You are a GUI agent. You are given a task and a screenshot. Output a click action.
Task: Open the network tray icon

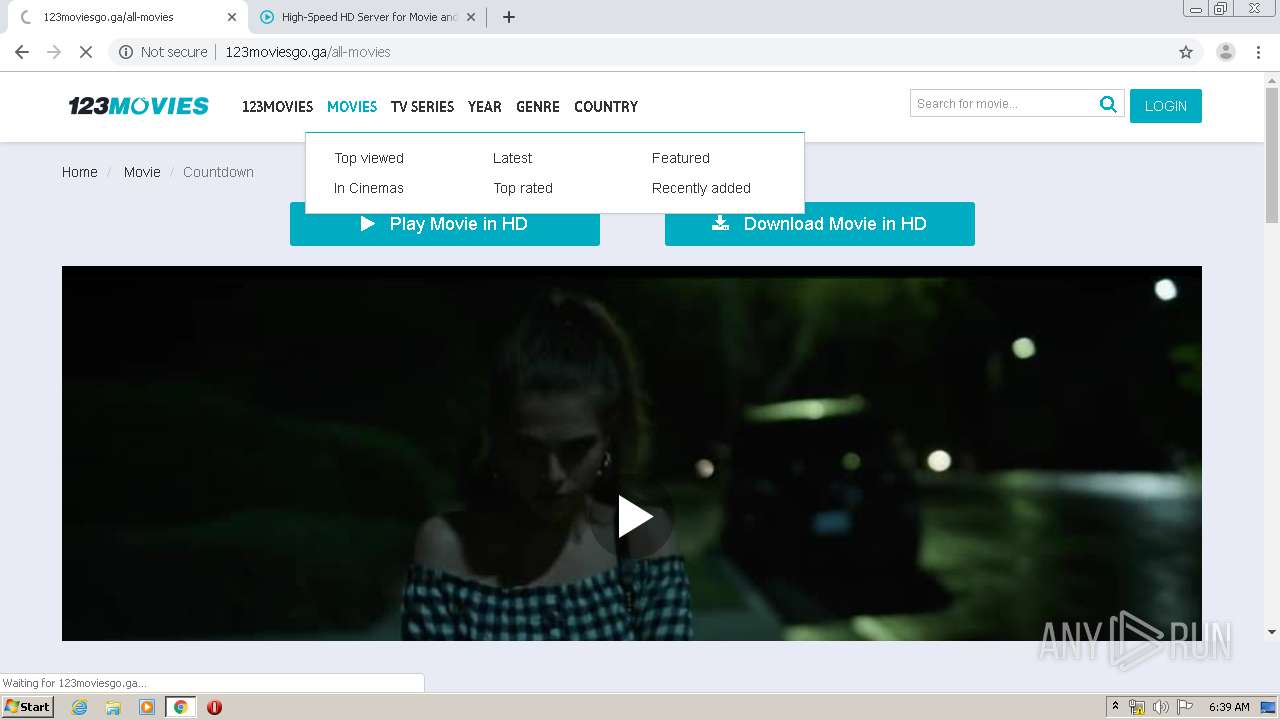point(1137,707)
